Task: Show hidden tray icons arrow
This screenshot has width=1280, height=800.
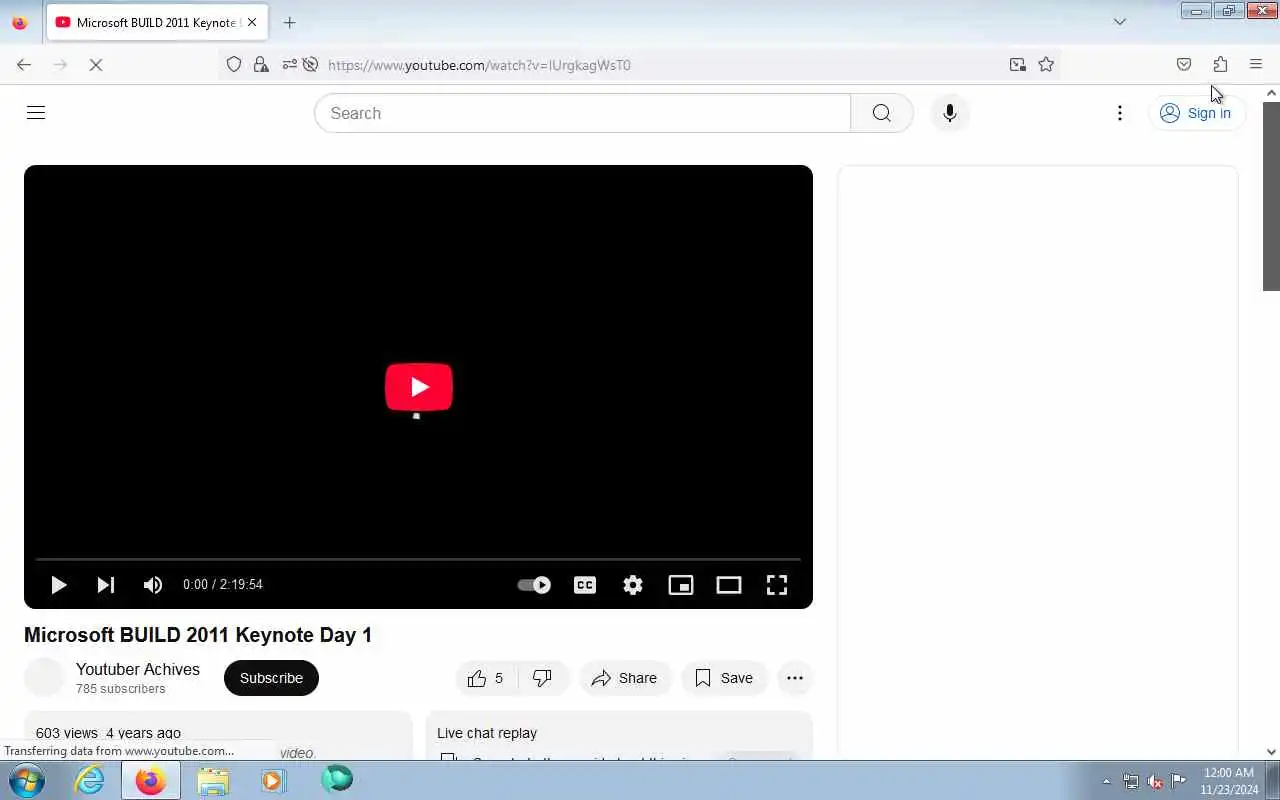Action: (x=1106, y=782)
